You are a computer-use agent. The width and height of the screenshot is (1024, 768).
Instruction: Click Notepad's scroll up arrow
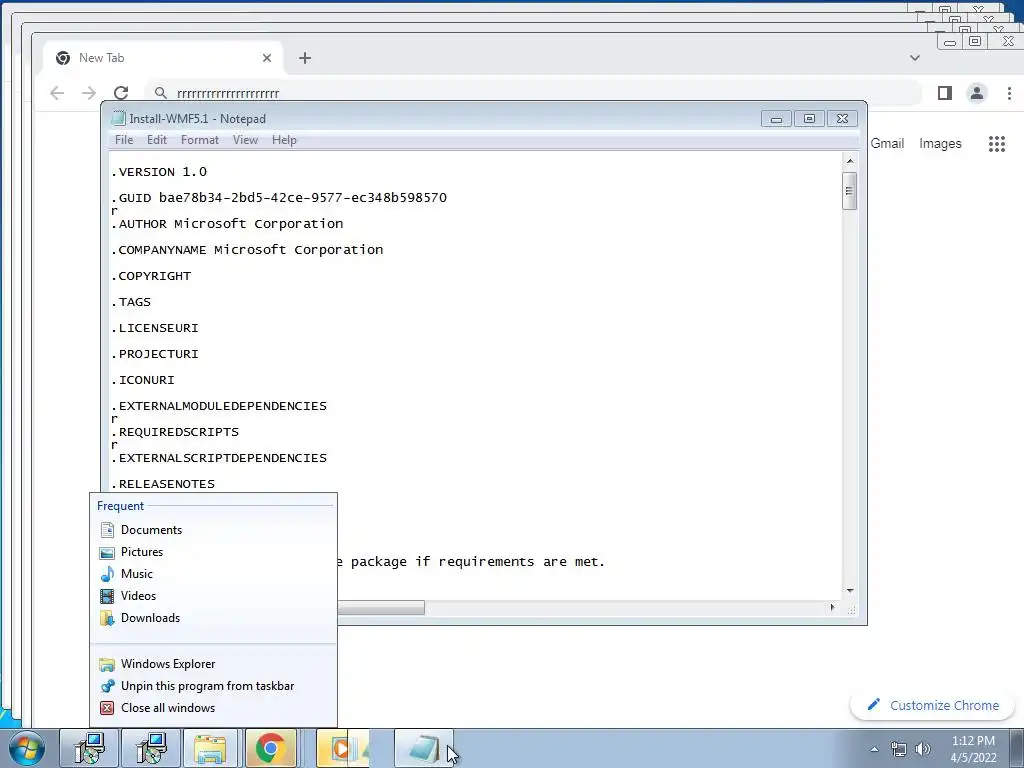click(850, 161)
